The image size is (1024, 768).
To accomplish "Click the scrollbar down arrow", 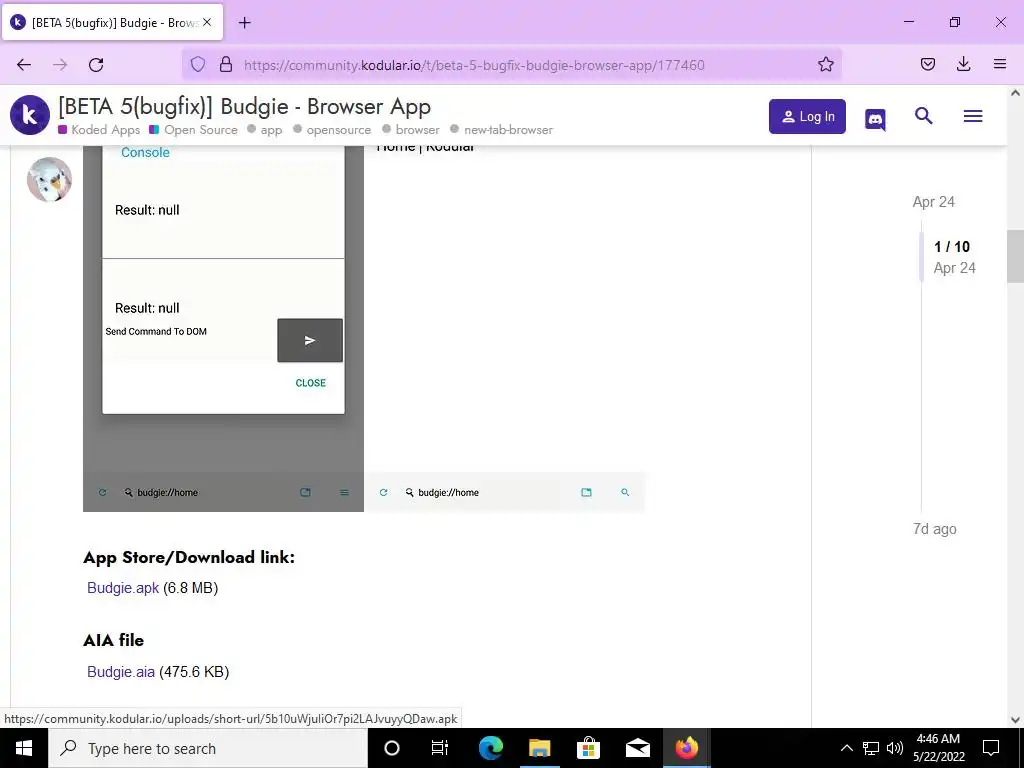I will pyautogui.click(x=1015, y=720).
